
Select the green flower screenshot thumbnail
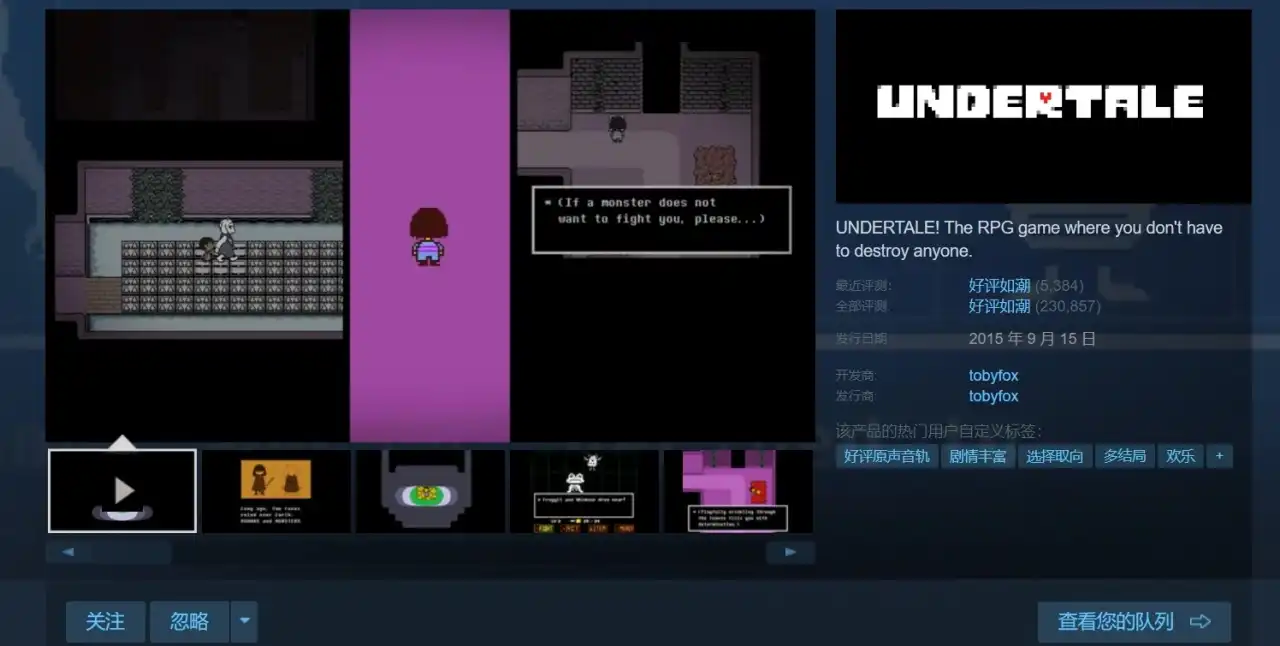(x=430, y=491)
